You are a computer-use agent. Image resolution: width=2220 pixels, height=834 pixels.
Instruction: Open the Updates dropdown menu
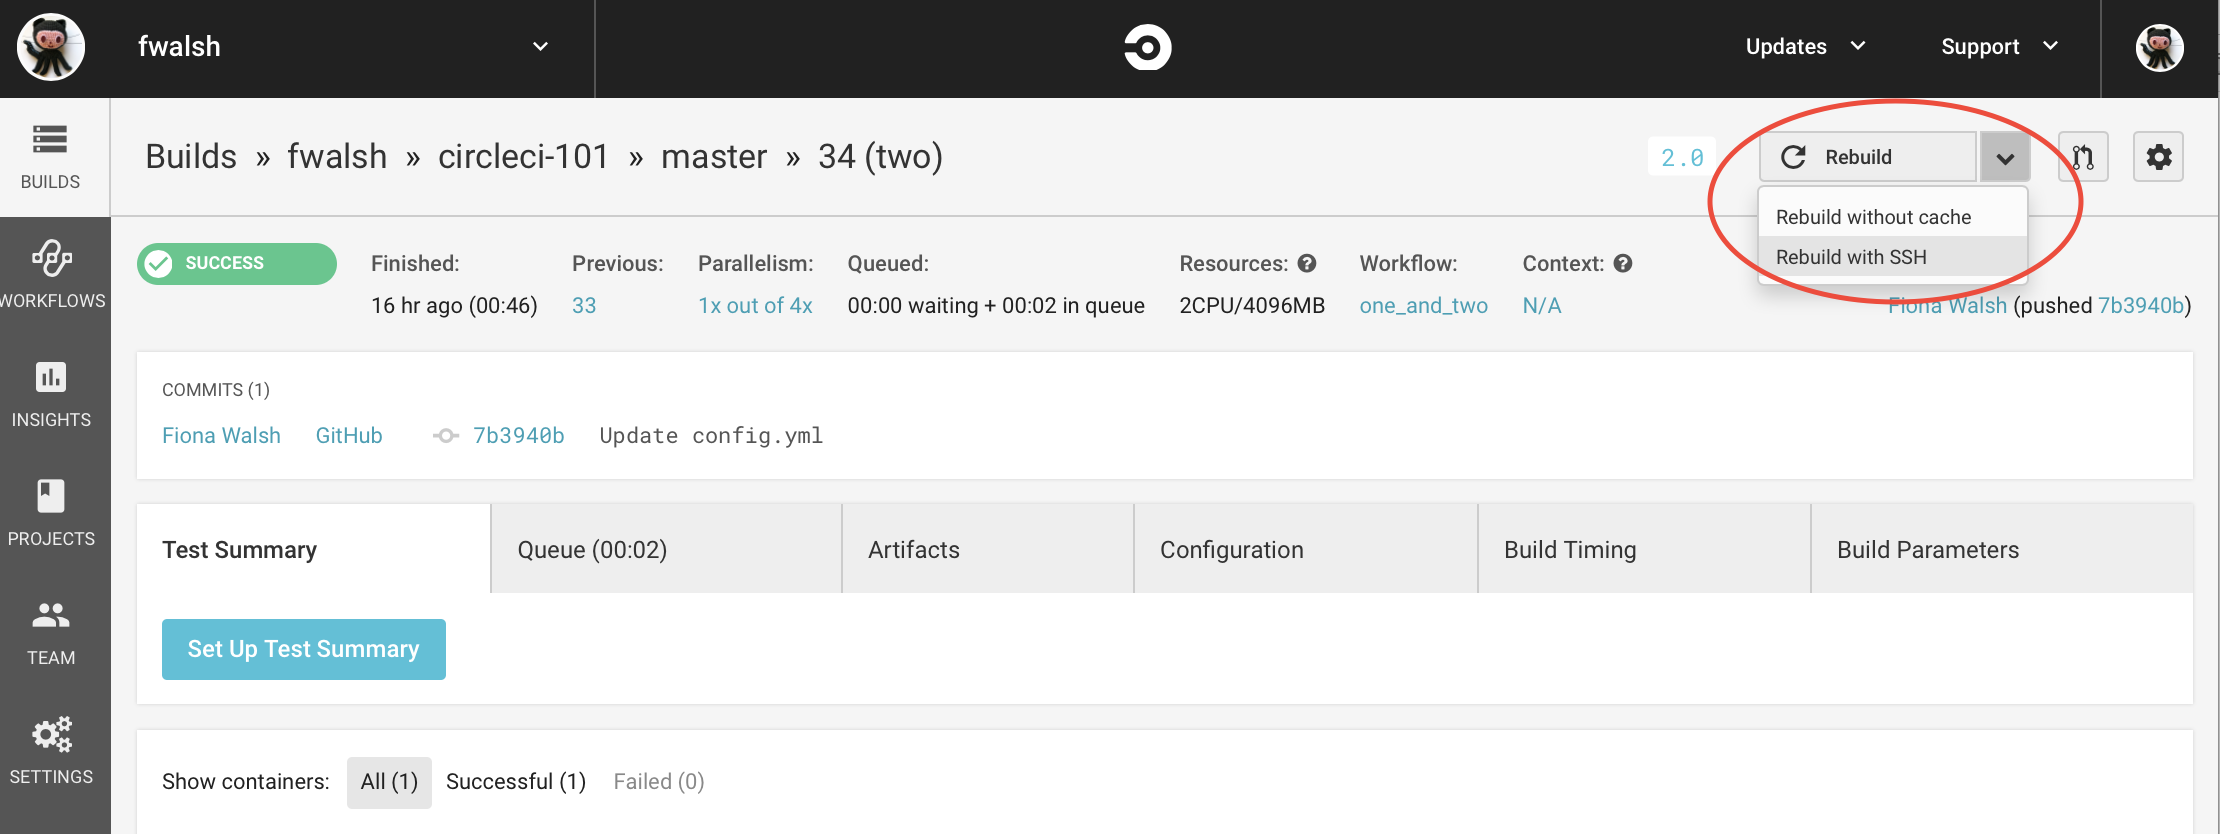coord(1805,46)
